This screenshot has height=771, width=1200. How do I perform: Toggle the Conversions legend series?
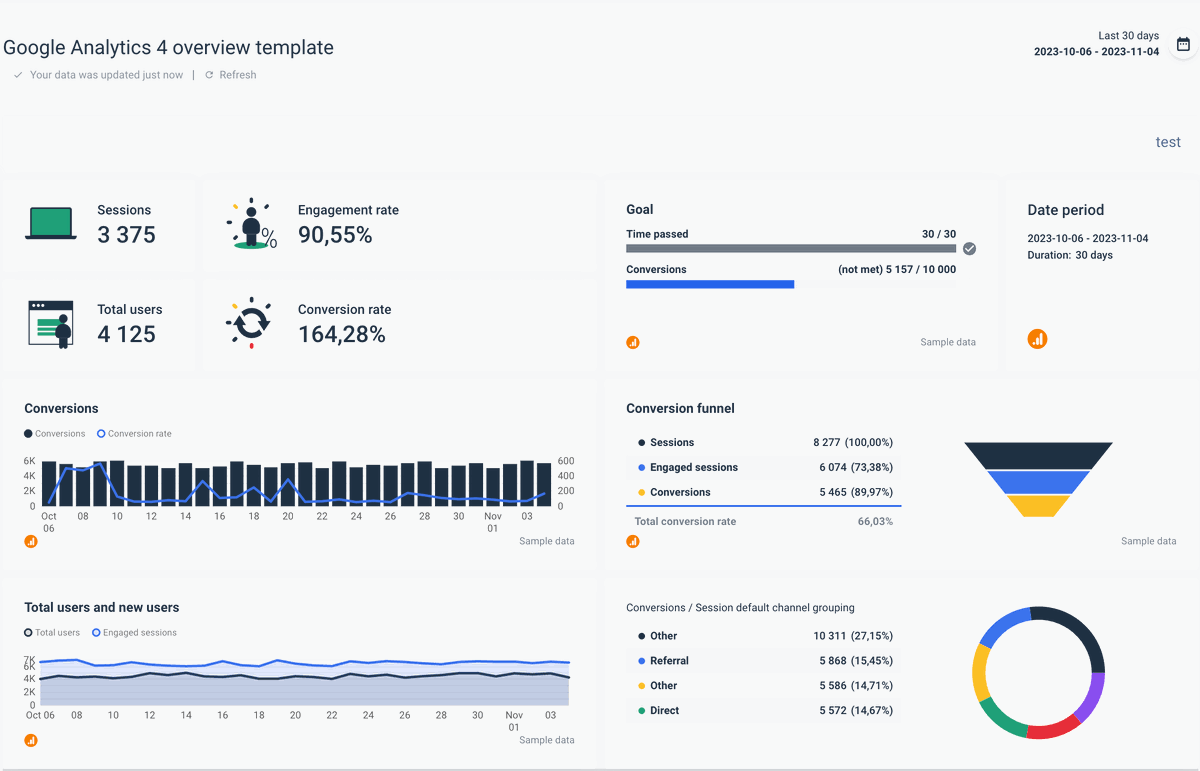pyautogui.click(x=55, y=434)
